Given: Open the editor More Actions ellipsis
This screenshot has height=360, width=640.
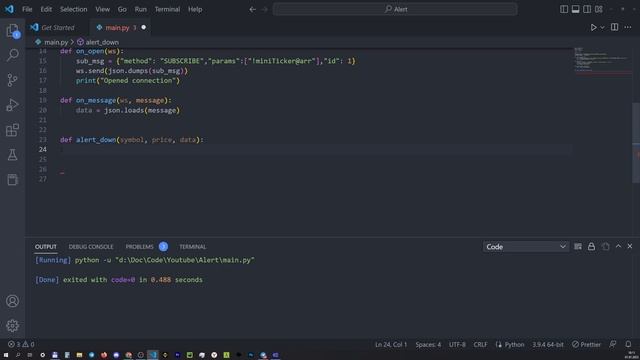Looking at the screenshot, I should (x=628, y=27).
